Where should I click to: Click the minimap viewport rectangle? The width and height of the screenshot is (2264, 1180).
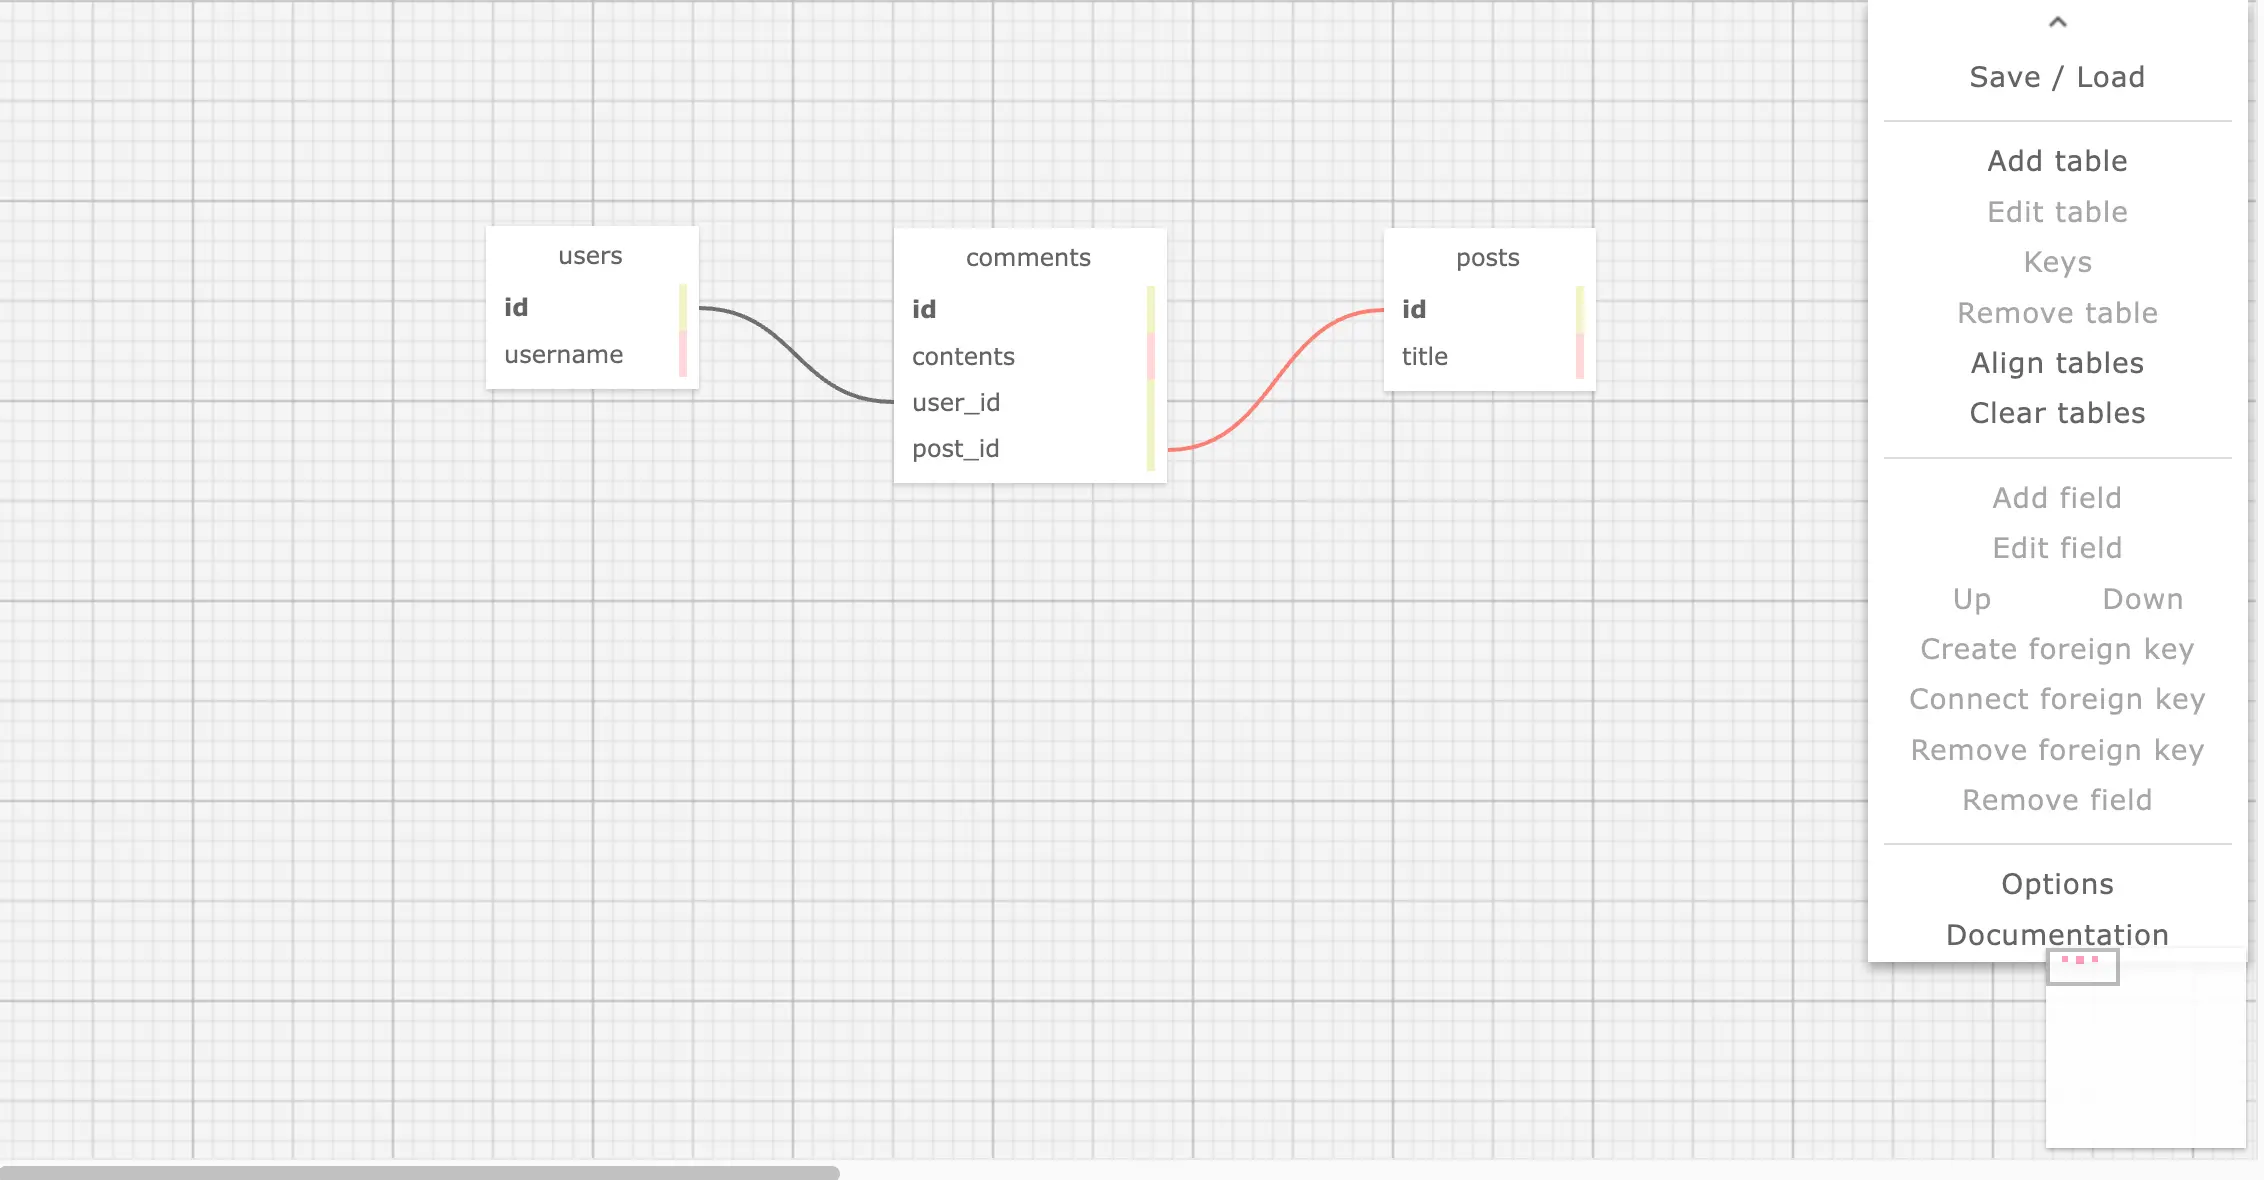point(2082,967)
